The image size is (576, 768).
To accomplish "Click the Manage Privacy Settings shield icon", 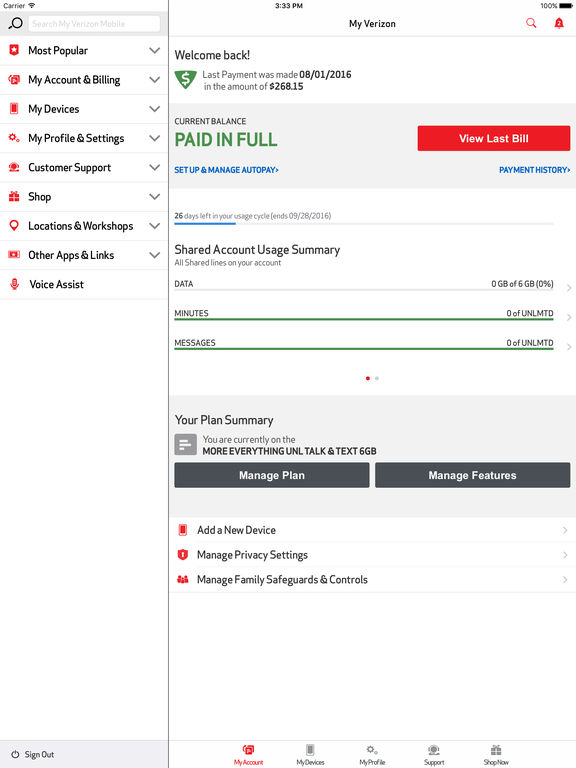I will (183, 554).
